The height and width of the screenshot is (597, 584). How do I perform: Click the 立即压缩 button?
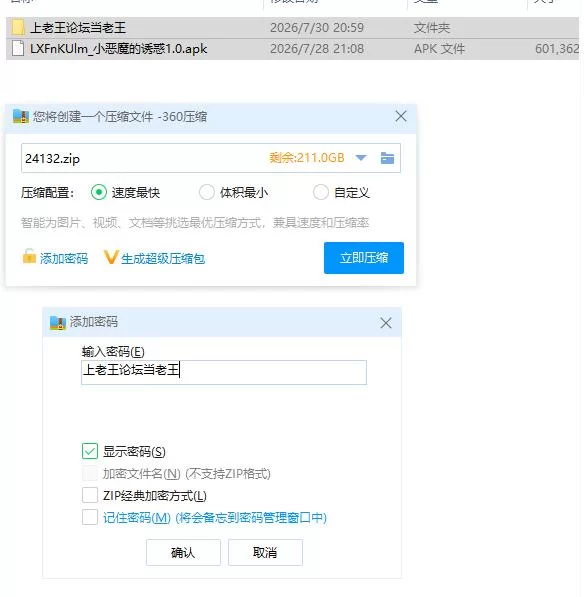[x=364, y=258]
